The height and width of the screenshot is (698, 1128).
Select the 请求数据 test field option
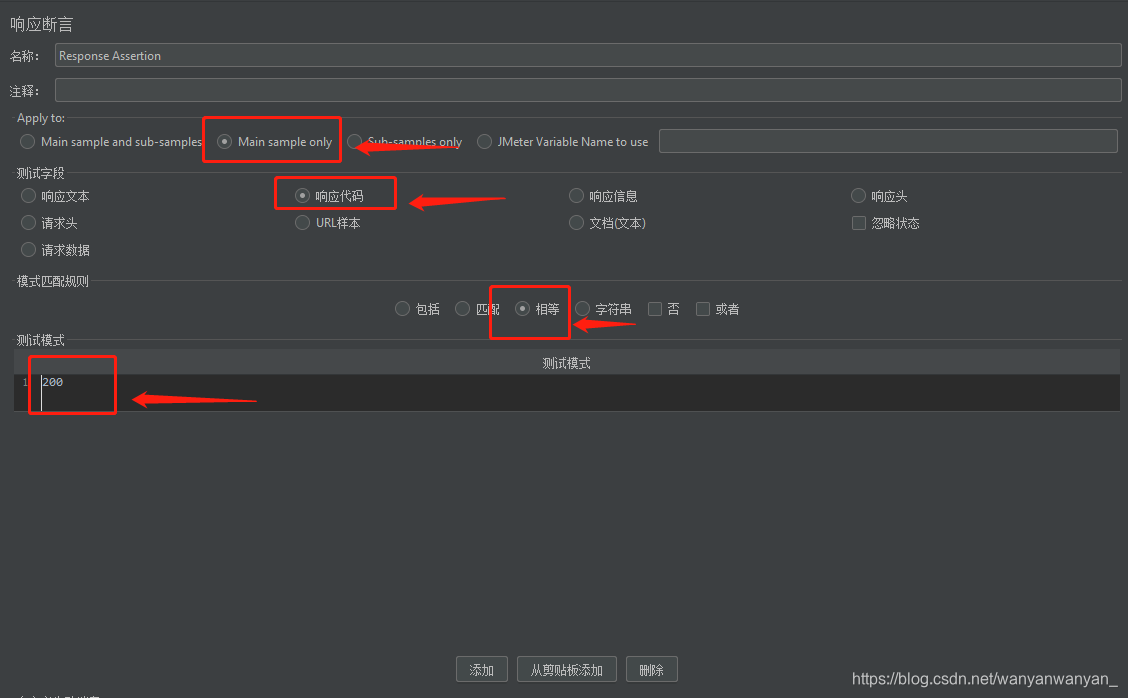[28, 249]
